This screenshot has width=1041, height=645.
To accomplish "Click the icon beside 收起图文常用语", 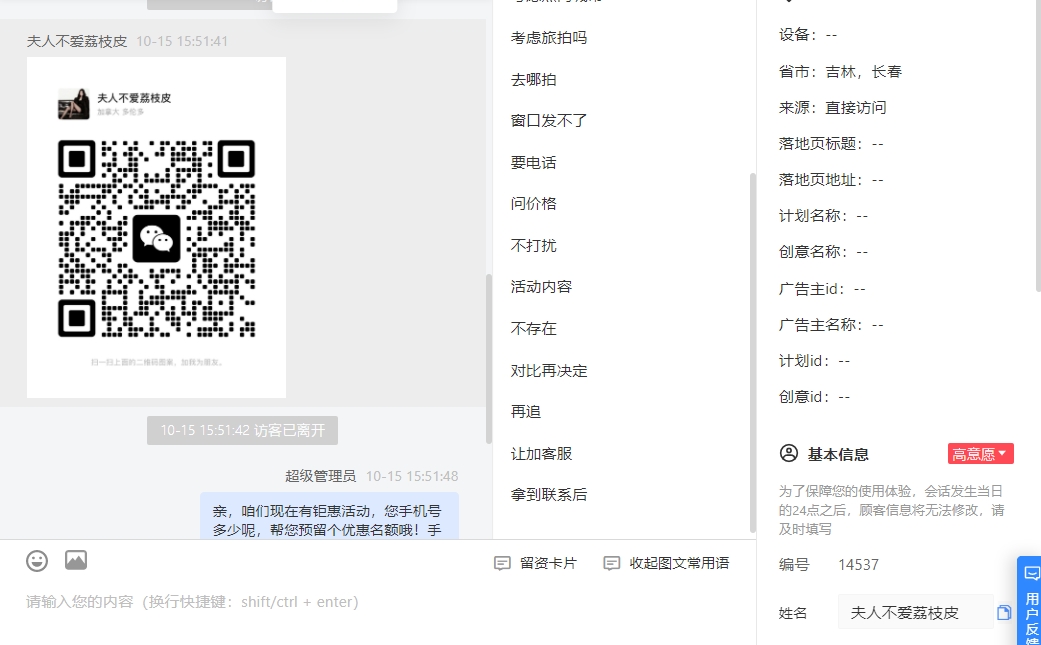I will (611, 563).
